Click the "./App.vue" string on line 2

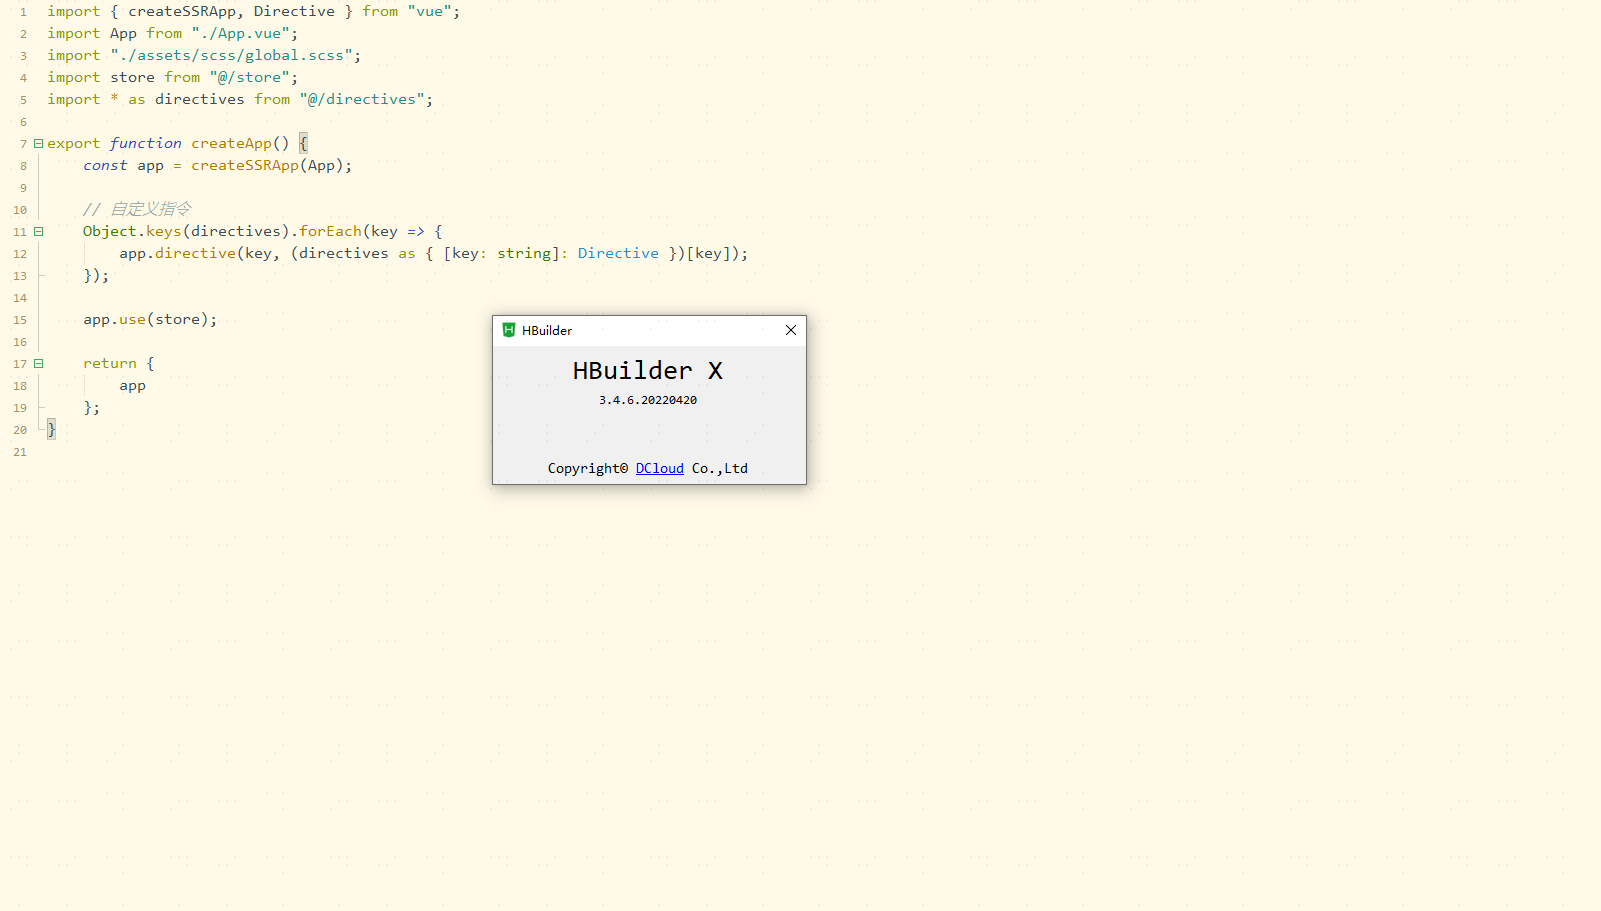pos(241,33)
